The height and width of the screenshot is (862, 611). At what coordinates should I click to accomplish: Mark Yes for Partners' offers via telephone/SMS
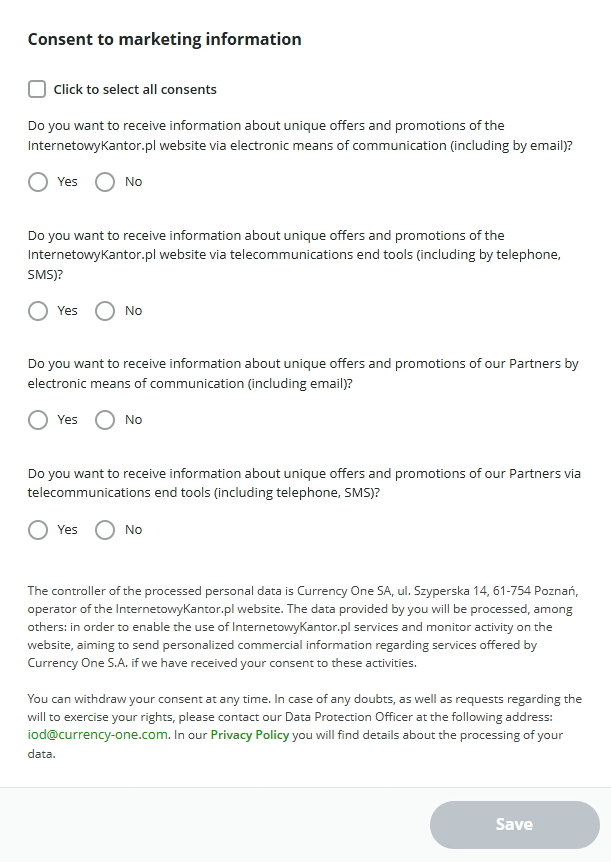(x=38, y=530)
